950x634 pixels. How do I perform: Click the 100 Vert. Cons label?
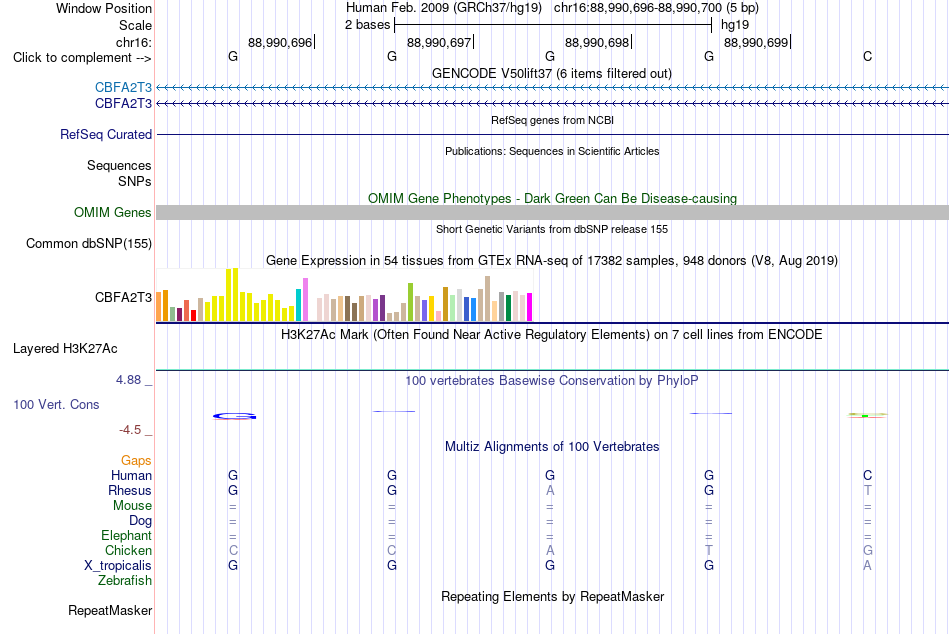[56, 404]
